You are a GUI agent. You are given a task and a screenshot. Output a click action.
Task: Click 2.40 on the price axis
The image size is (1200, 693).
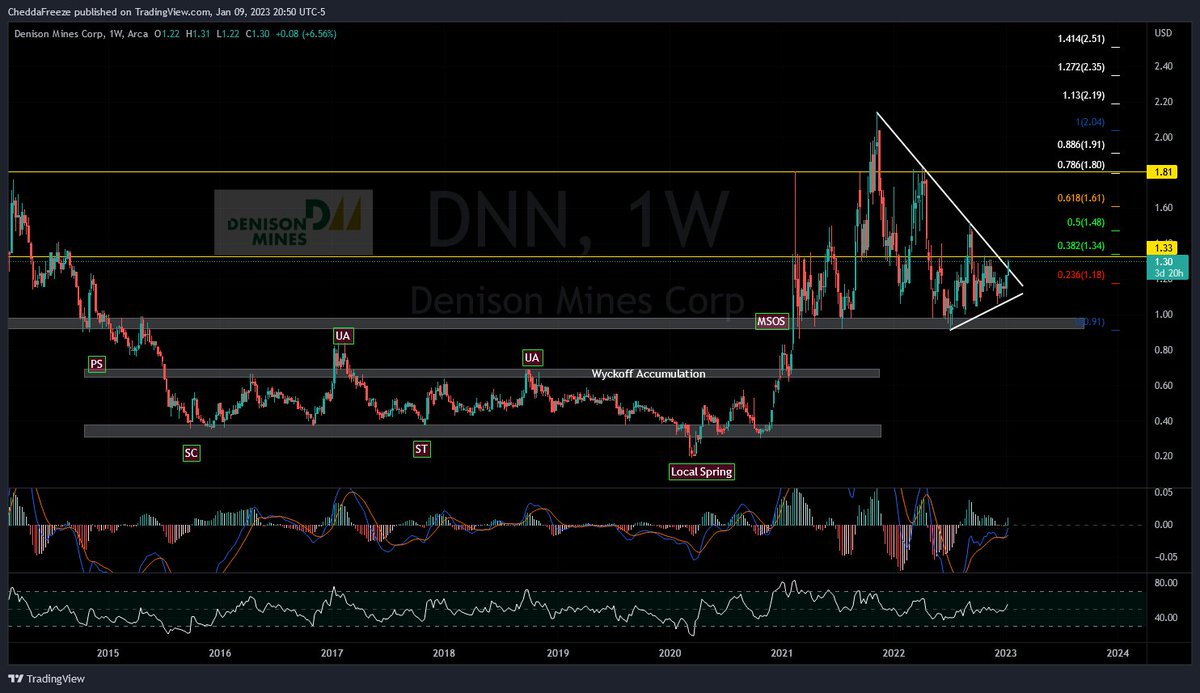pos(1163,66)
